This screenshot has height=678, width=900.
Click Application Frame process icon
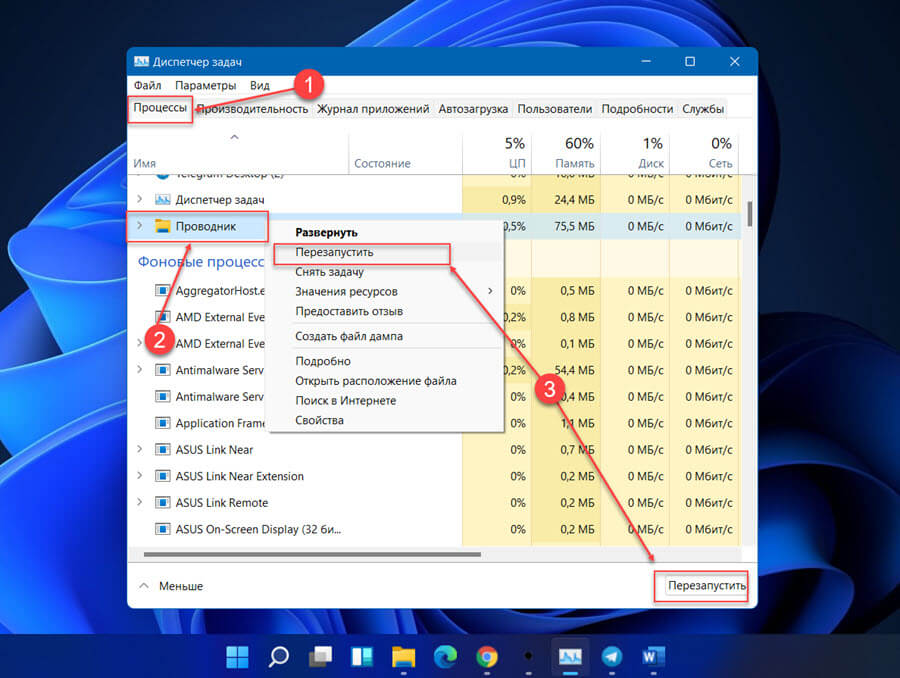163,423
